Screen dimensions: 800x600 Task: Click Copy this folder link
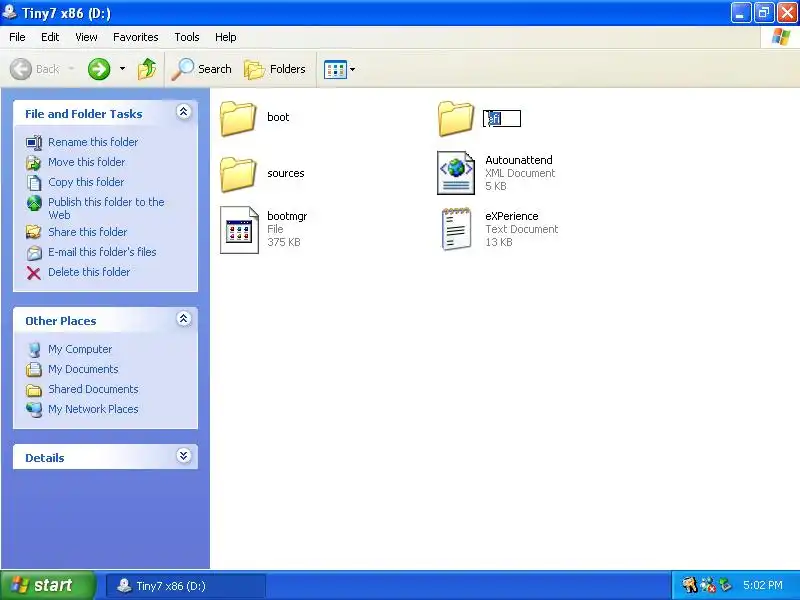(x=86, y=182)
